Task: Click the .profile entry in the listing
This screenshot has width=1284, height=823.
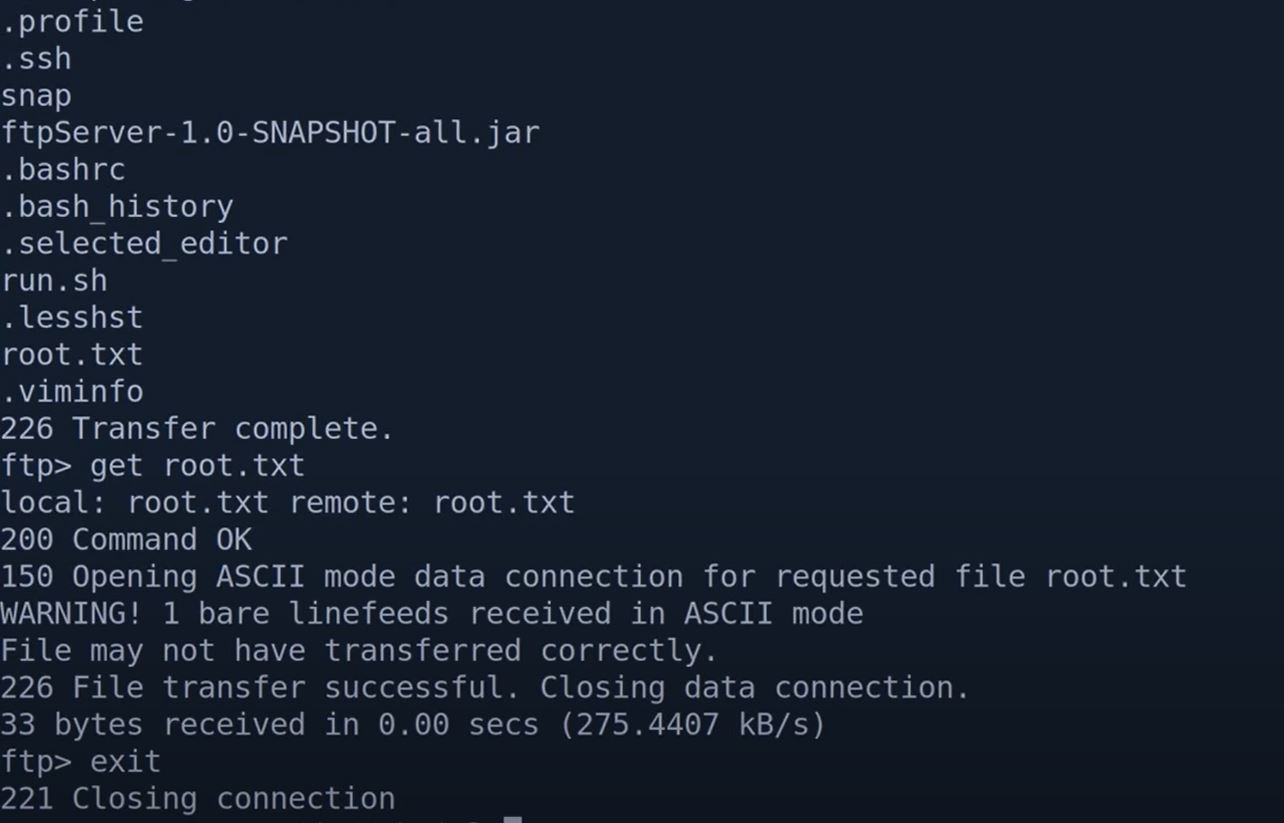Action: point(72,22)
